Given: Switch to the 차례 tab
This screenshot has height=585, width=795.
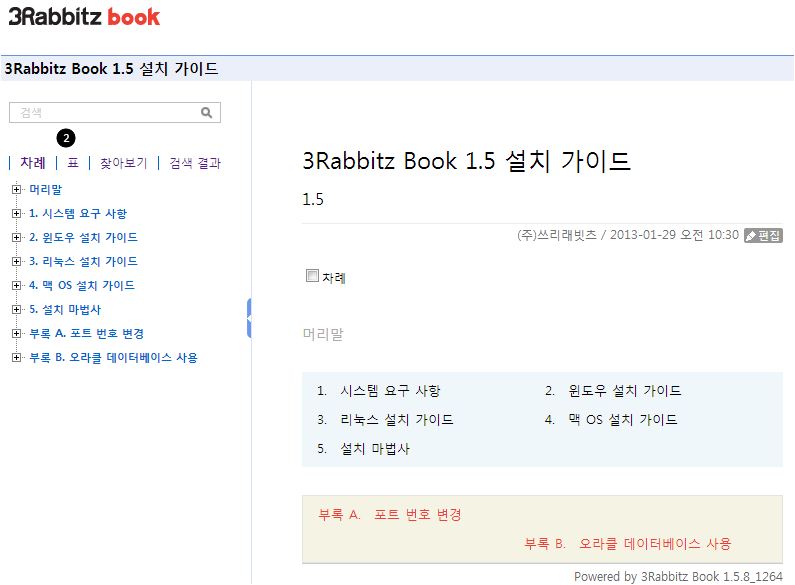Looking at the screenshot, I should pos(33,163).
